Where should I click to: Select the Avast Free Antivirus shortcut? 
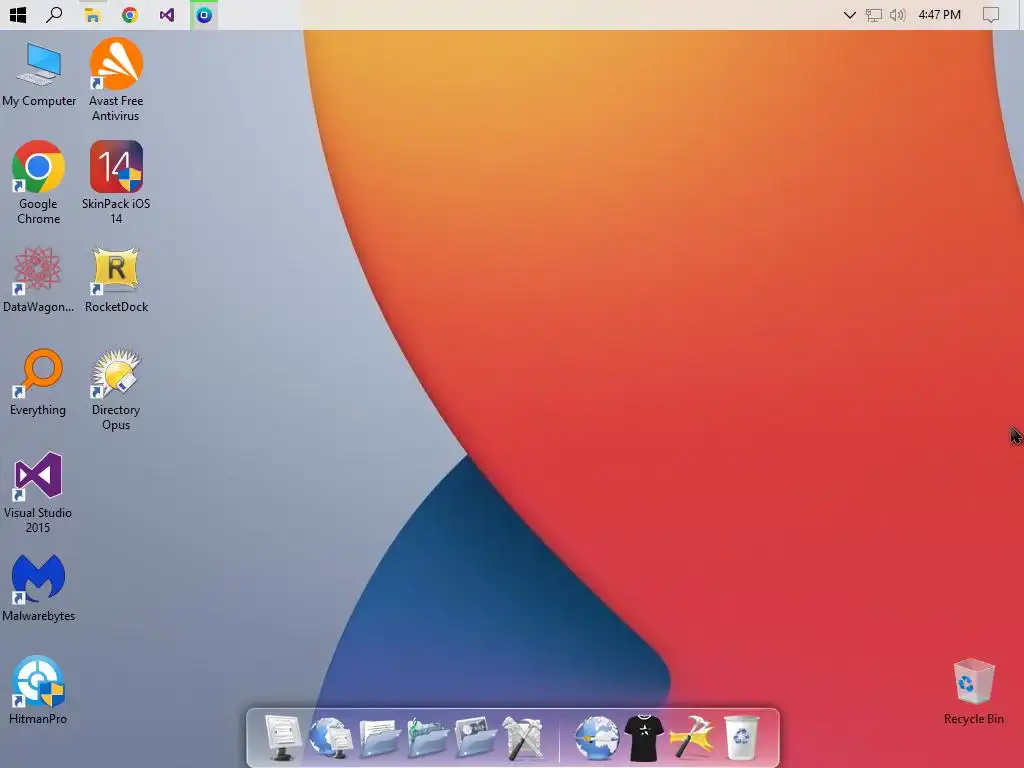(x=116, y=80)
